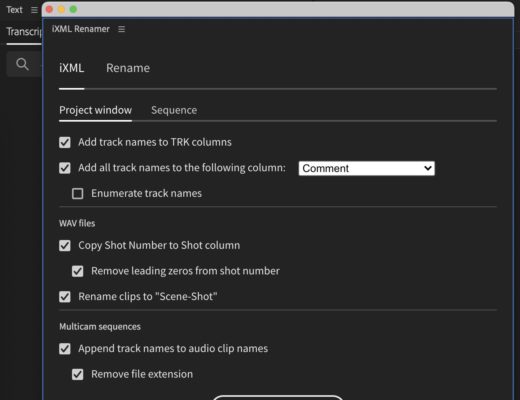This screenshot has height=400, width=520.
Task: Uncheck Rename clips to "Scene-Shot"
Action: (65, 297)
